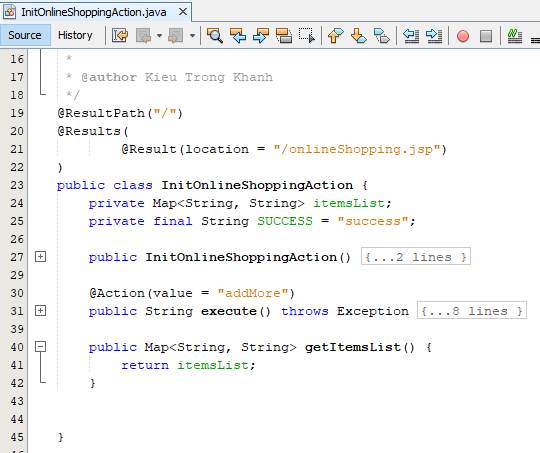Click Shift Line Right icon
Screen dimensions: 540x453
click(434, 35)
